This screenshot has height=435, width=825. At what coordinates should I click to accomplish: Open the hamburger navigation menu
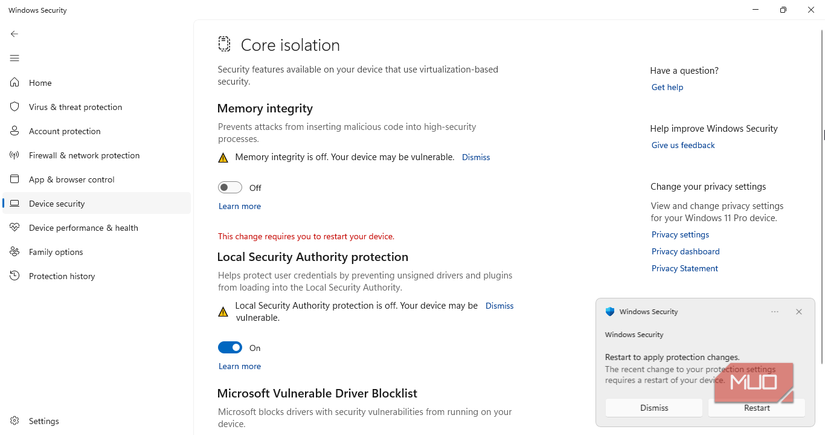(14, 58)
